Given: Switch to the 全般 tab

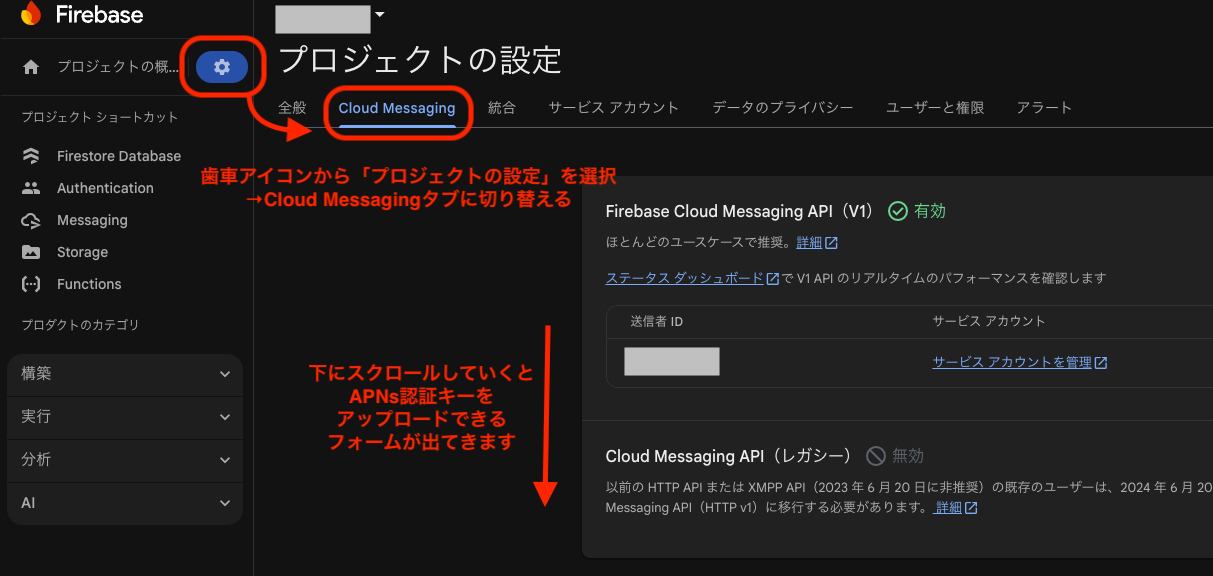Looking at the screenshot, I should click(x=292, y=108).
